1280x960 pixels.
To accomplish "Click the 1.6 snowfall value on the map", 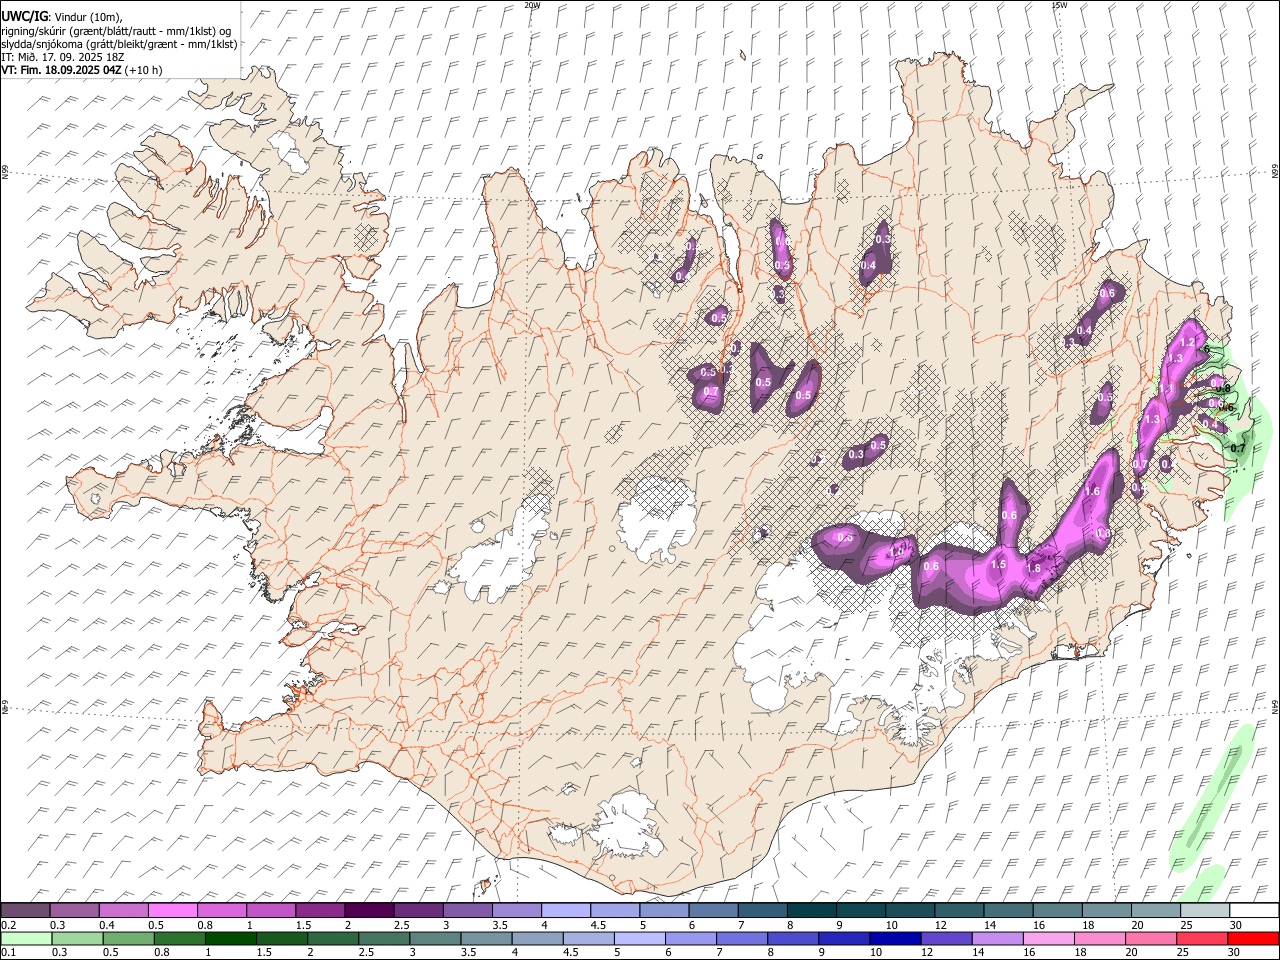I will coord(1092,491).
